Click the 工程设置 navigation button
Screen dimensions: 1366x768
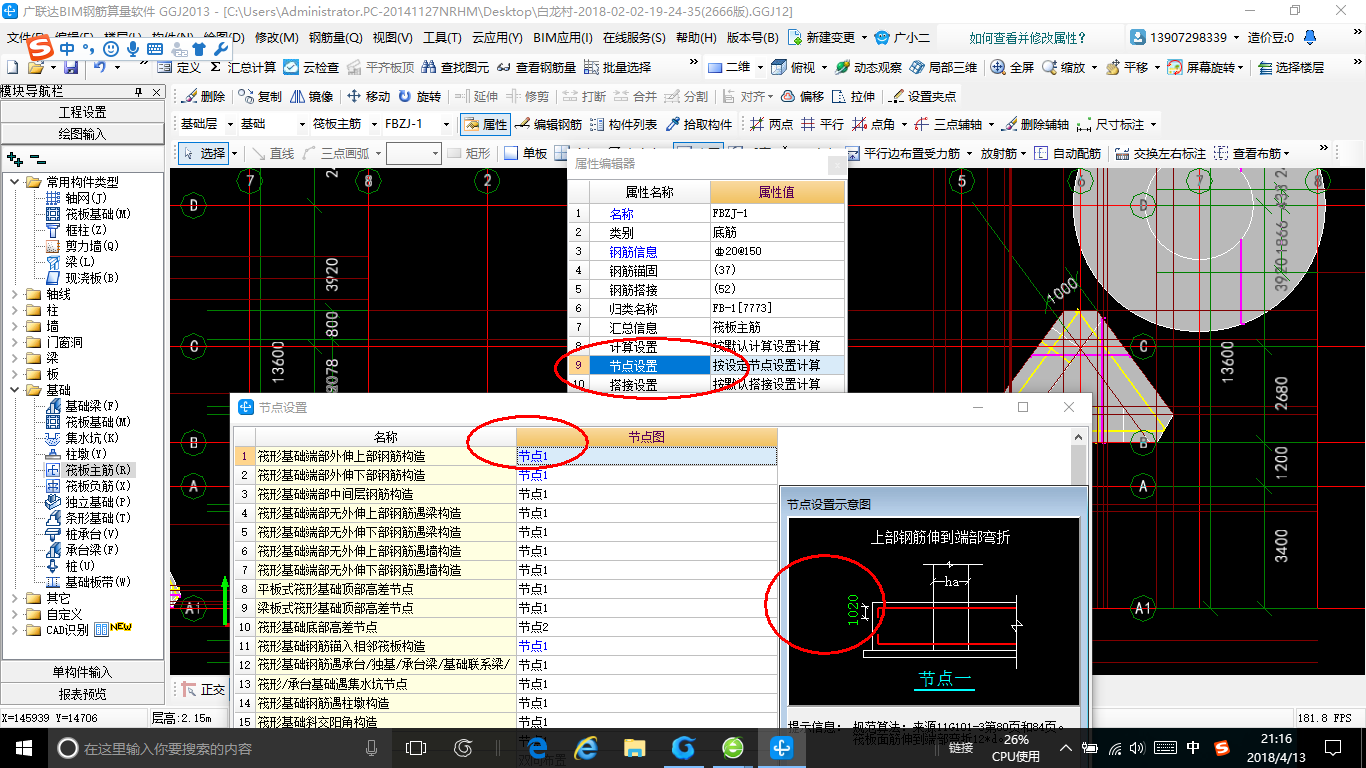pos(83,112)
